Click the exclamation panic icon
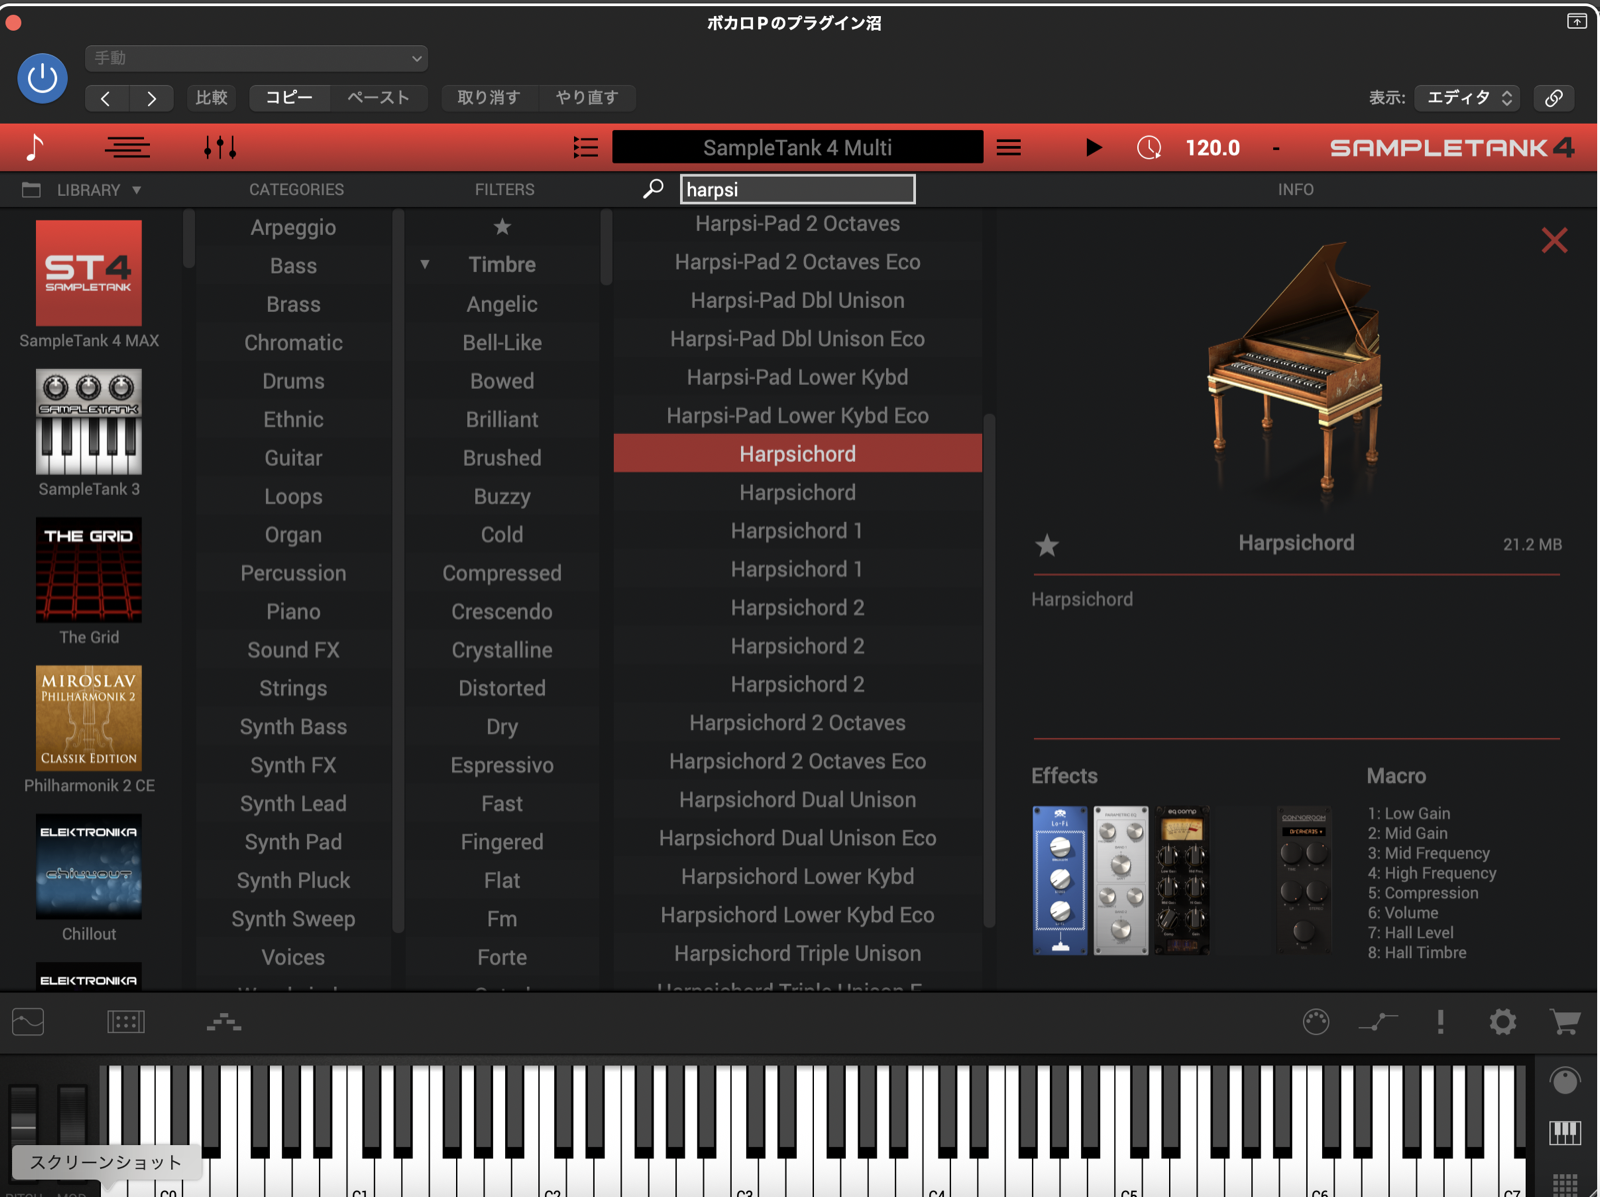The image size is (1600, 1197). pyautogui.click(x=1440, y=1022)
